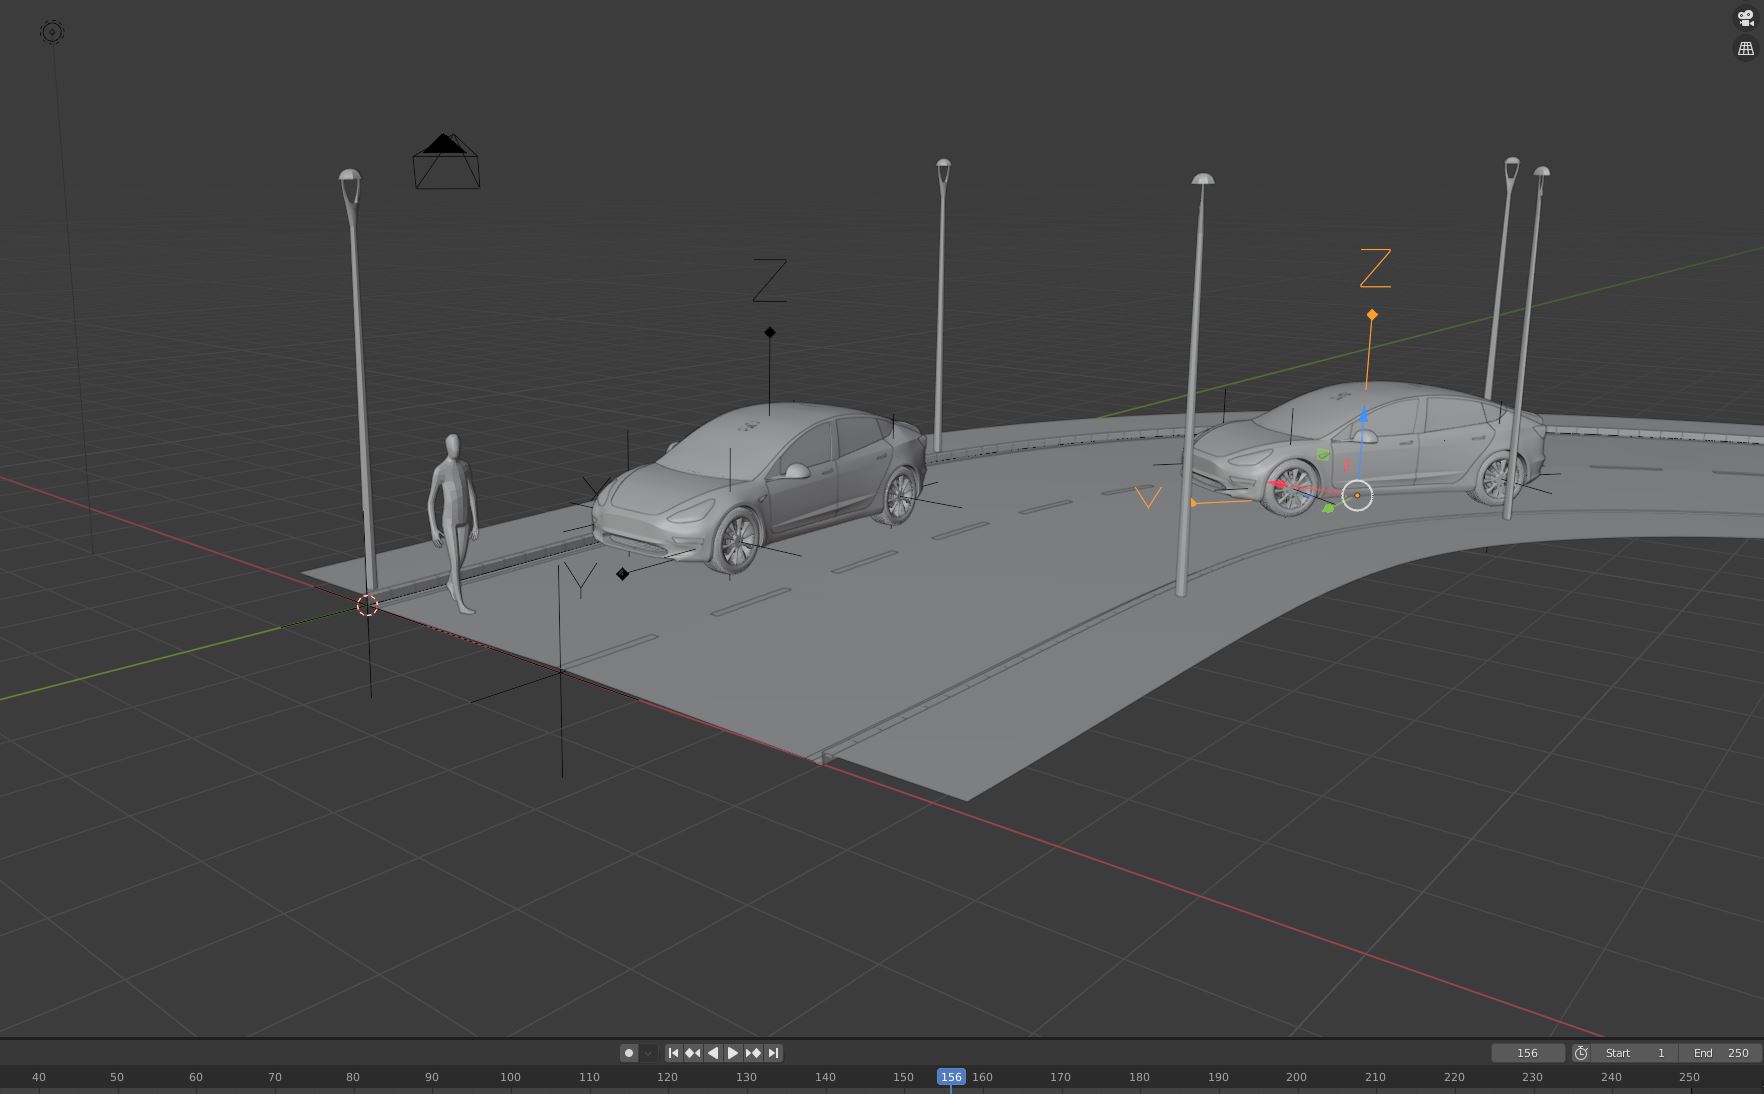Toggle preview range stopwatch icon
The image size is (1764, 1094).
coord(1581,1053)
